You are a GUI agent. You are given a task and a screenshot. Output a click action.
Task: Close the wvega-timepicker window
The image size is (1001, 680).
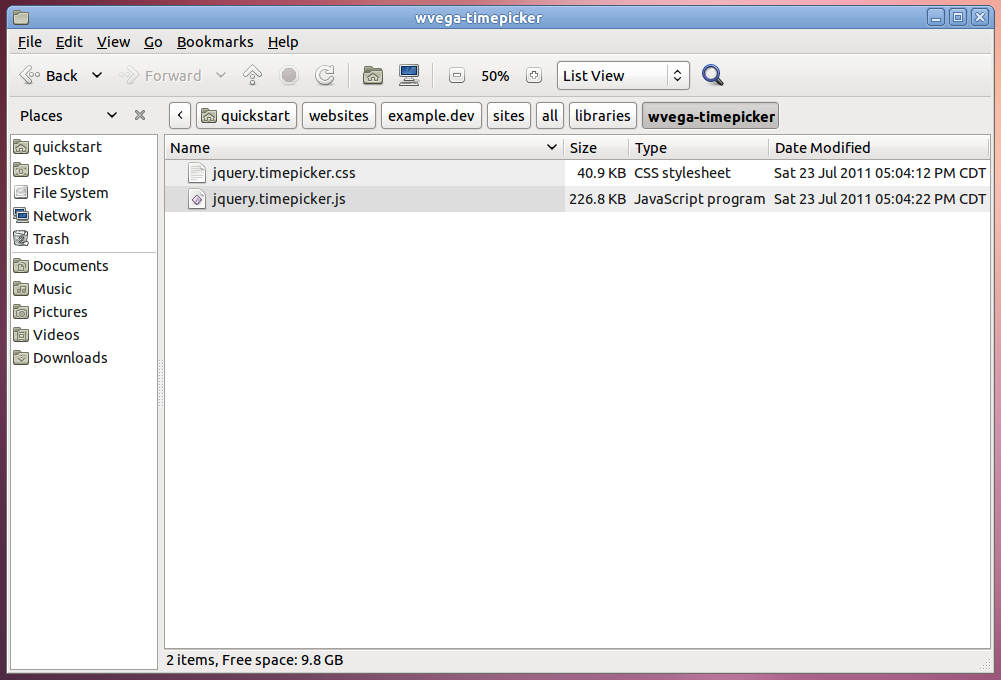tap(980, 17)
